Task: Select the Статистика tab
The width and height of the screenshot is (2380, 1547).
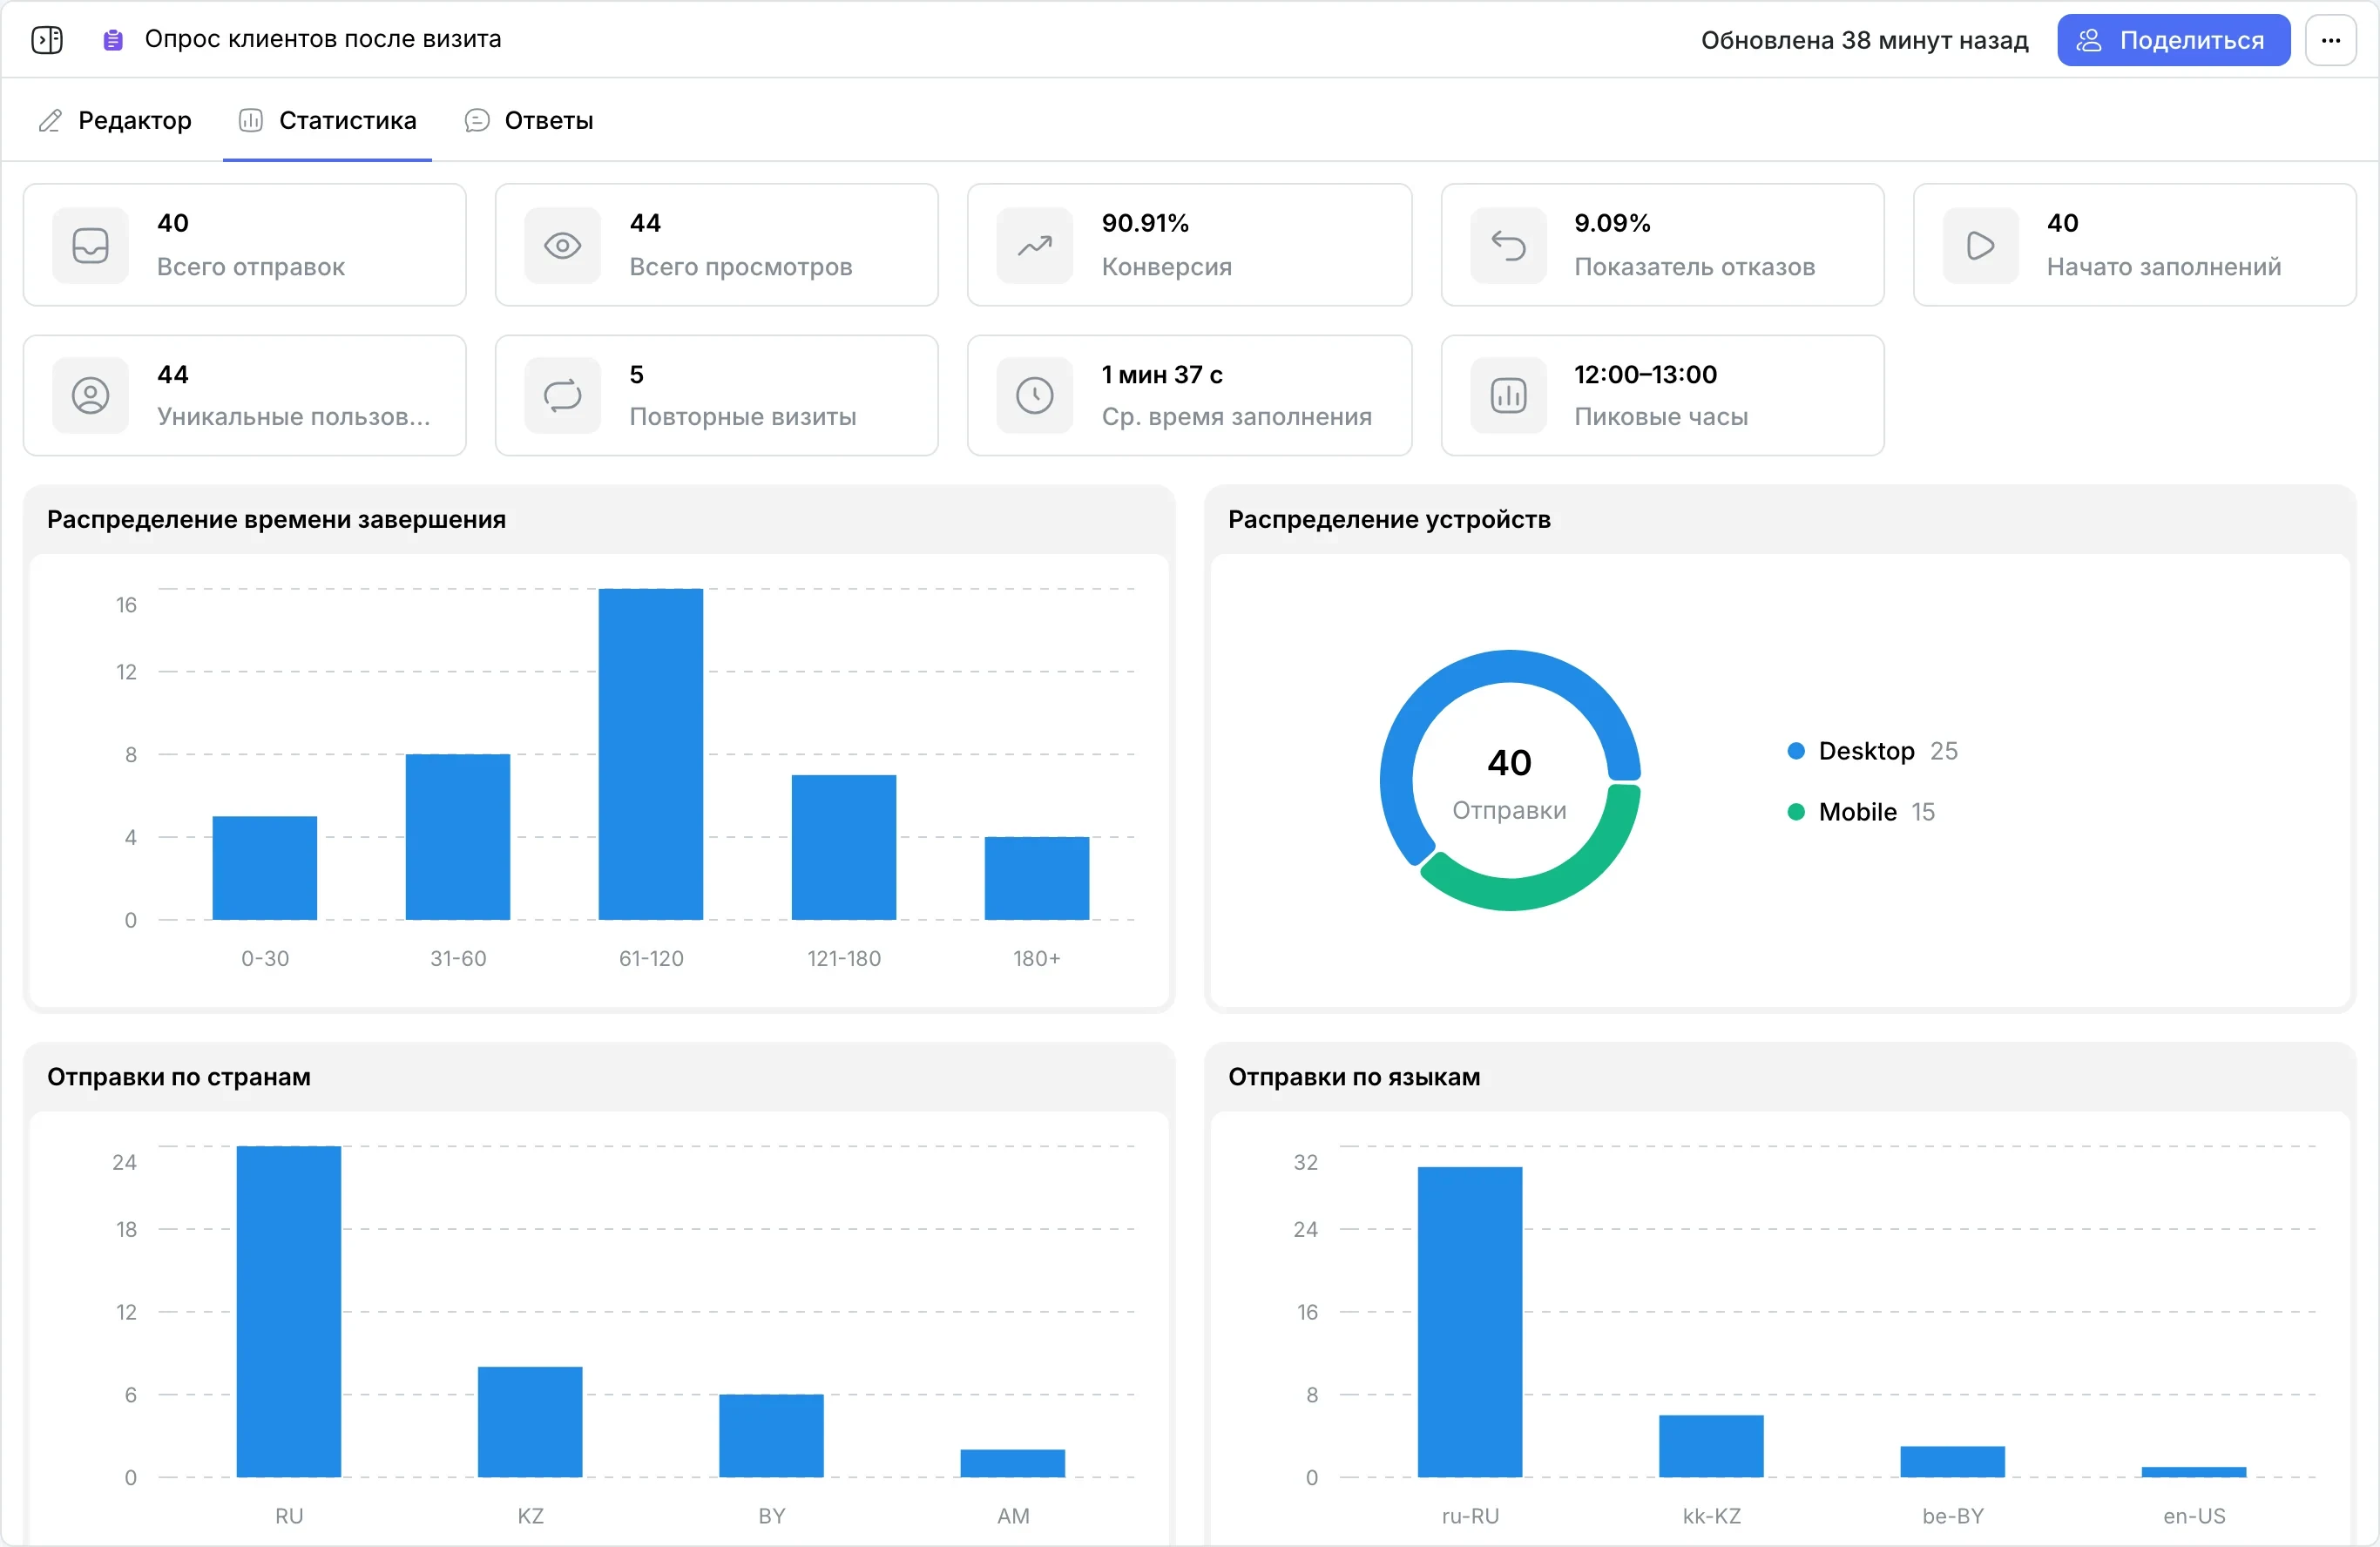Action: (327, 120)
